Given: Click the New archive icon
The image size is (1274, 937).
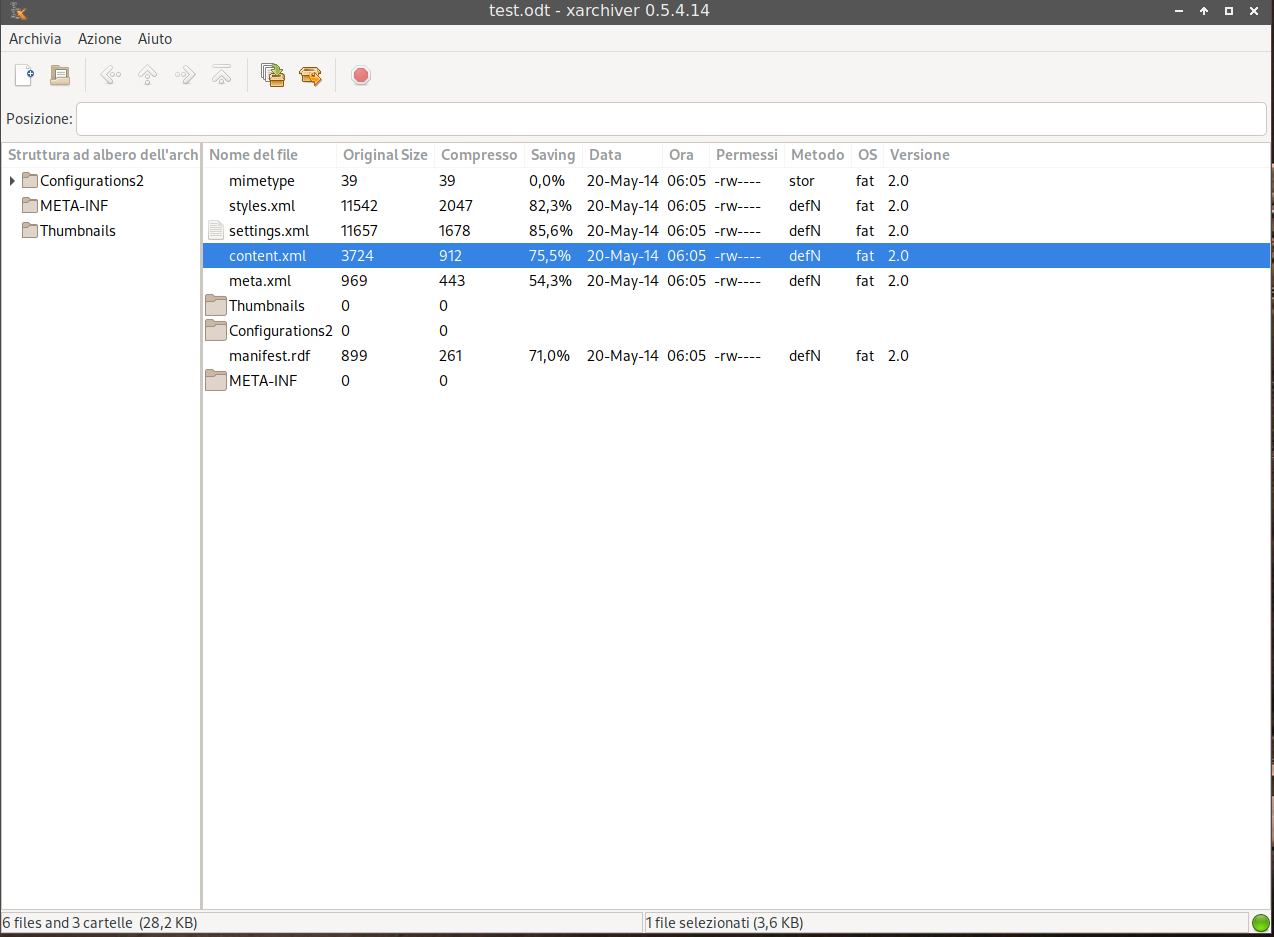Looking at the screenshot, I should (x=22, y=75).
